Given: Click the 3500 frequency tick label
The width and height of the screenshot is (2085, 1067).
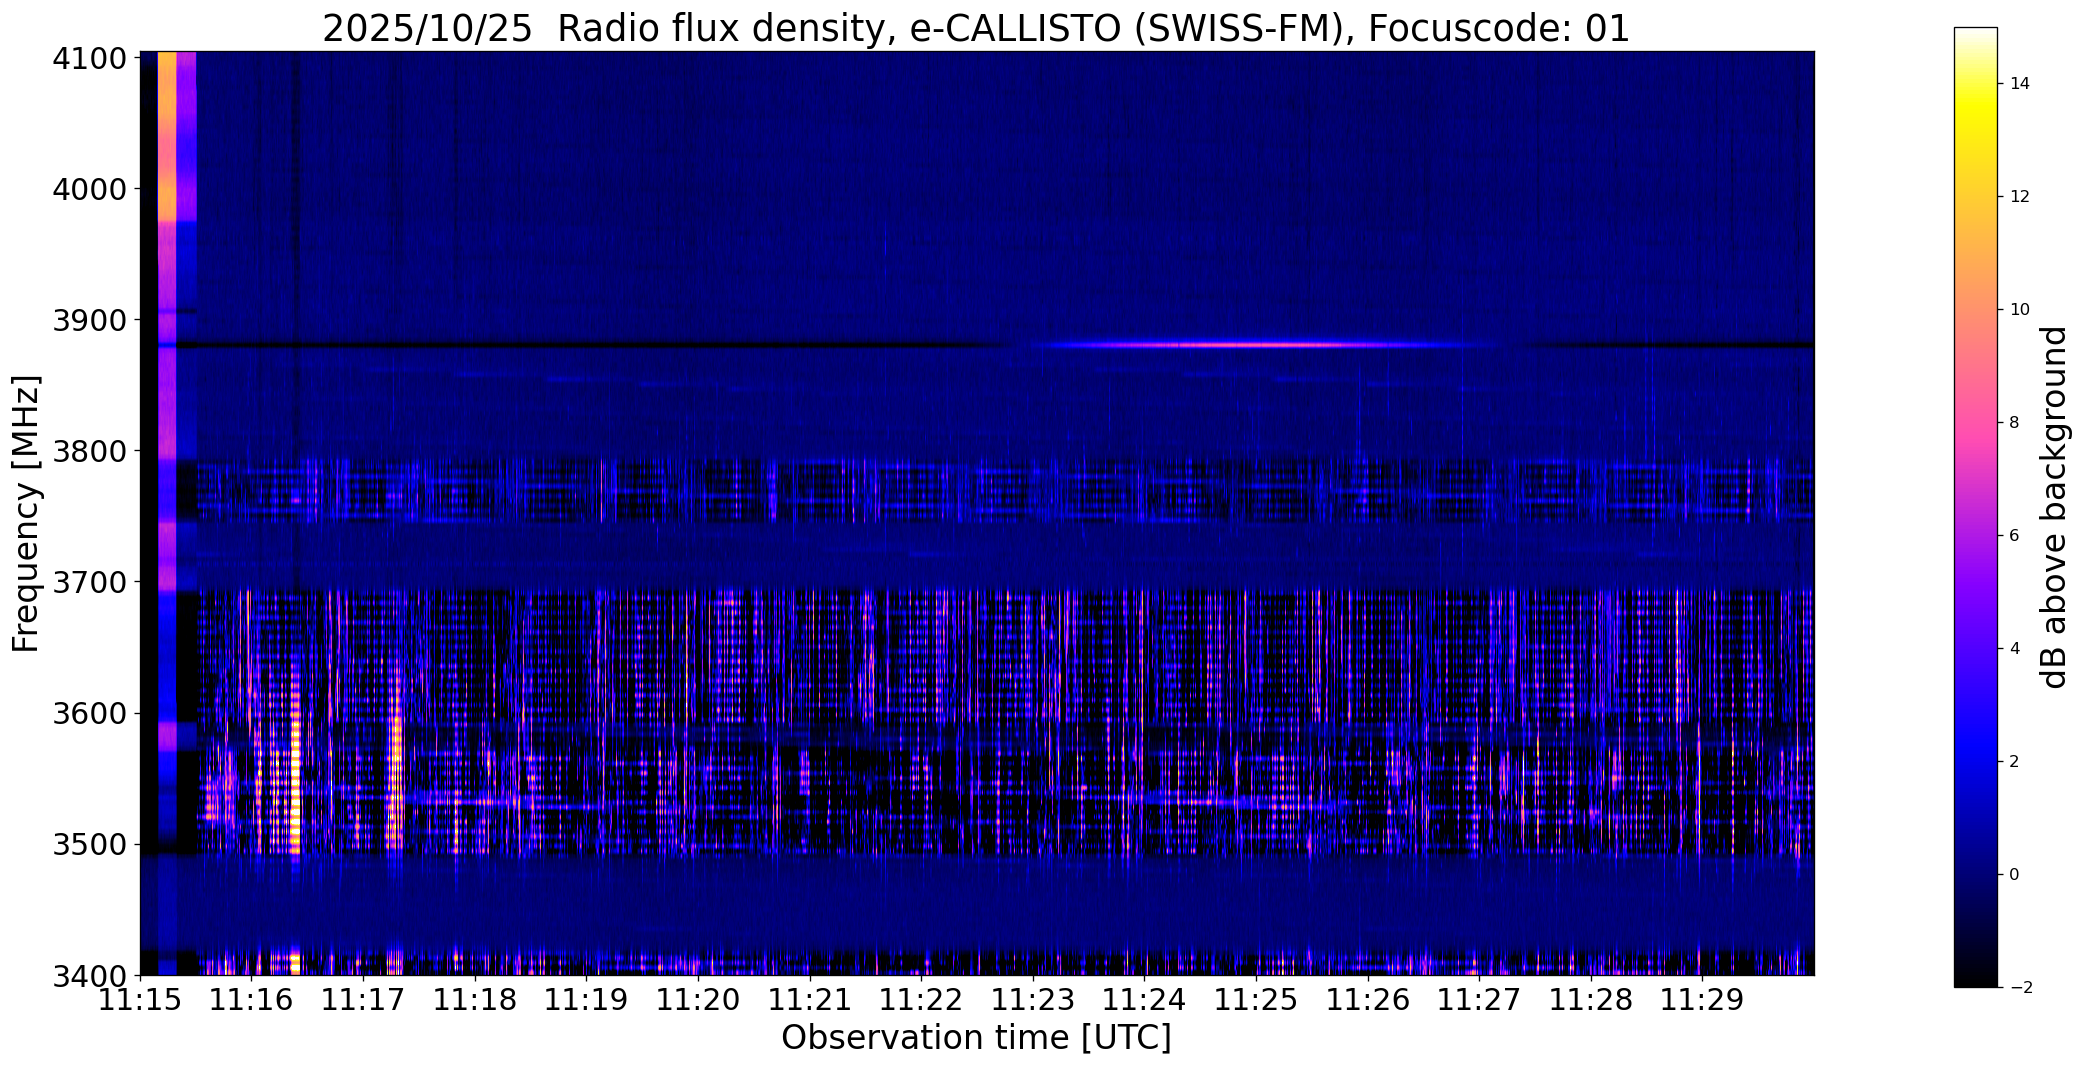Looking at the screenshot, I should [x=90, y=845].
